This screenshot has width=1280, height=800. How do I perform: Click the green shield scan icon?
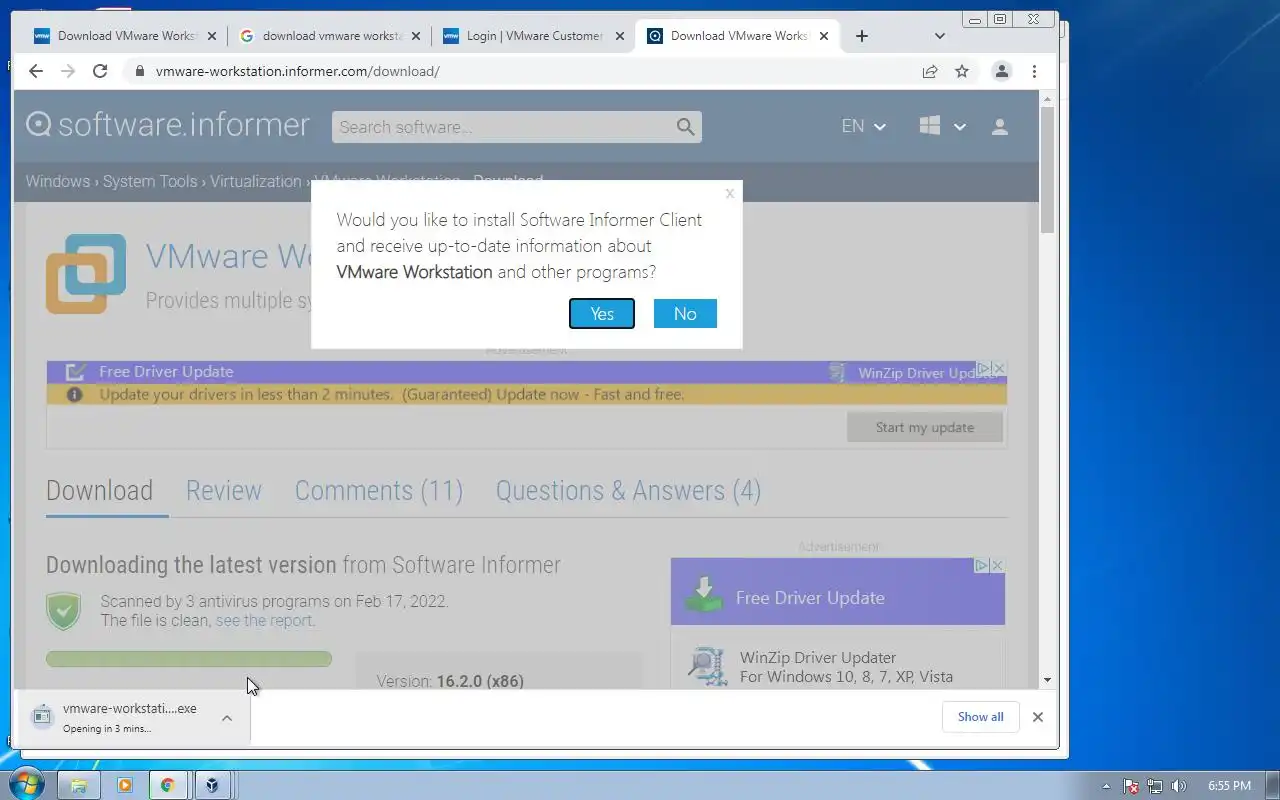point(64,611)
